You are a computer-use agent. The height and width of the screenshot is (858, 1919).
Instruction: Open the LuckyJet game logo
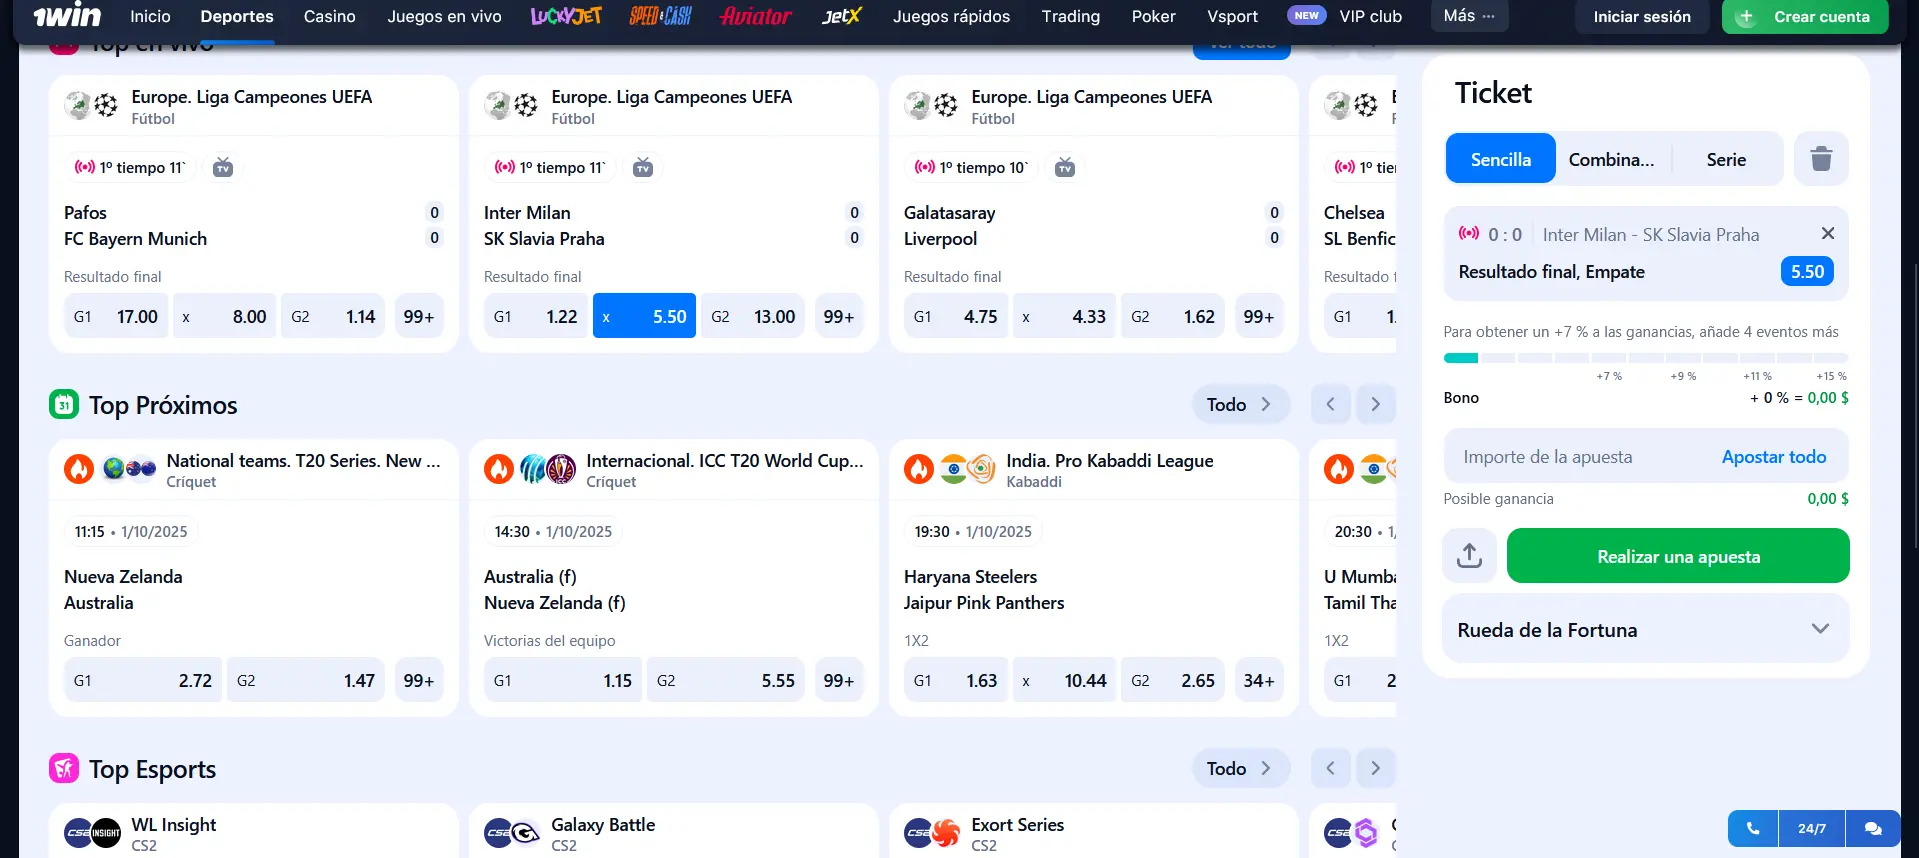(566, 17)
